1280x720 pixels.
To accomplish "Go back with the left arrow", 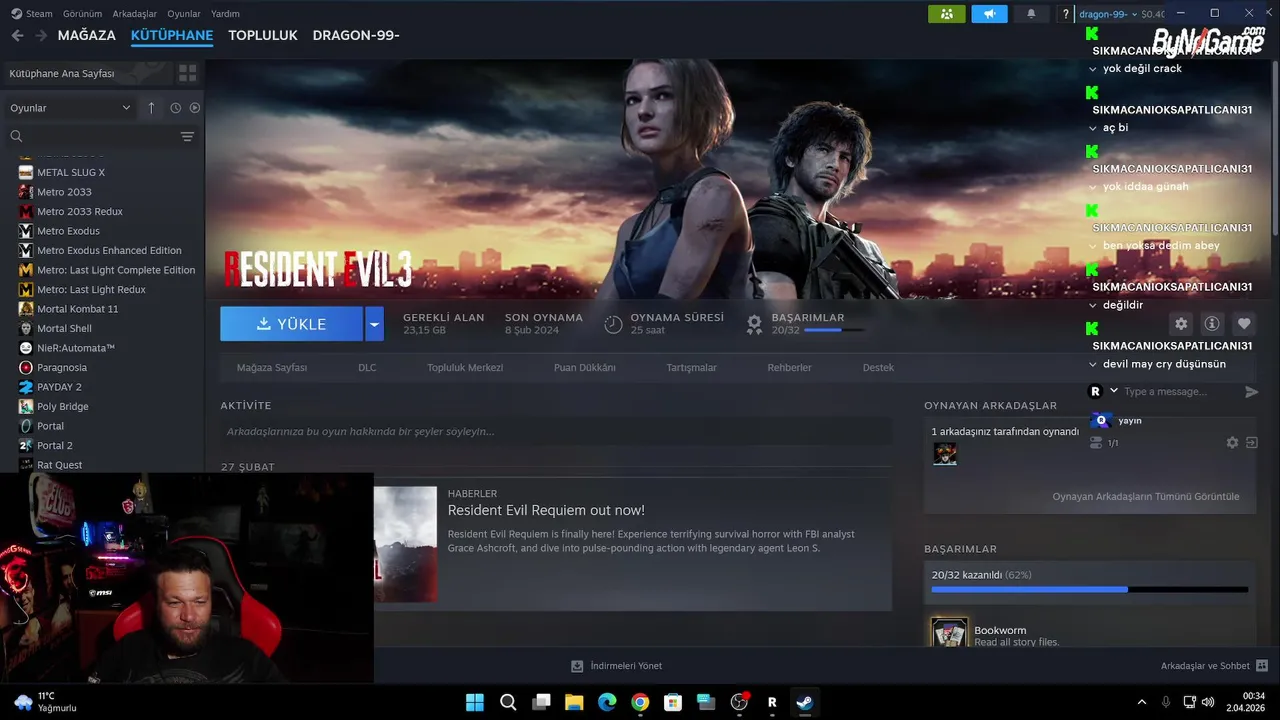I will click(x=17, y=35).
